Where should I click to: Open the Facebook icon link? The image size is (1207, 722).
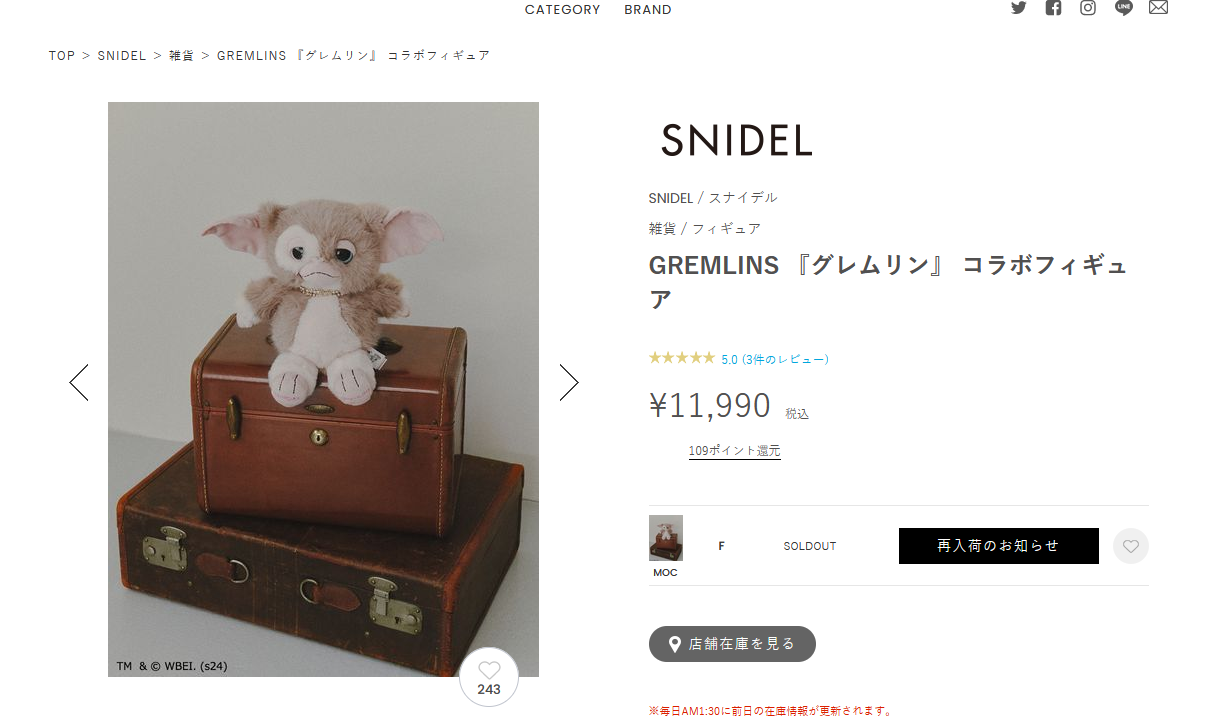(x=1053, y=8)
